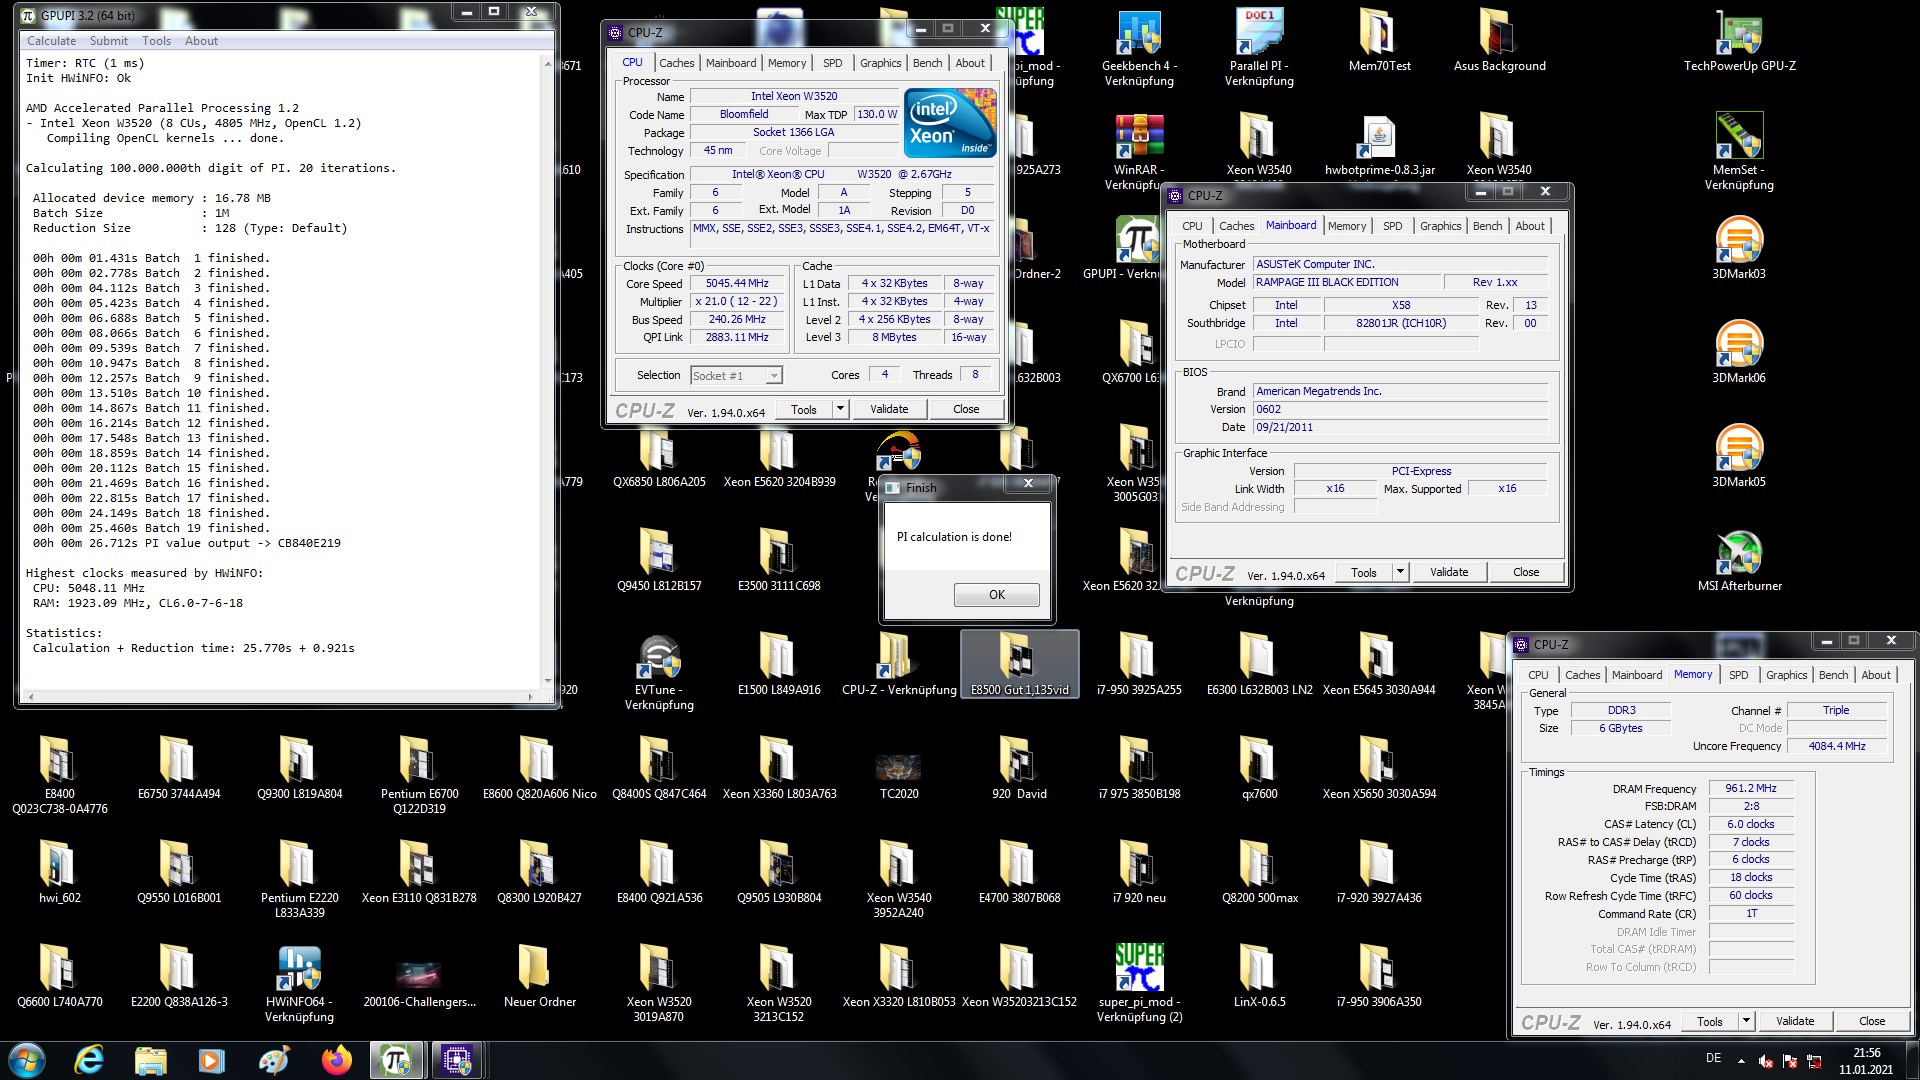This screenshot has height=1080, width=1920.
Task: Click the Uncore Frequency value 4084.4 MHz
Action: pos(1837,746)
